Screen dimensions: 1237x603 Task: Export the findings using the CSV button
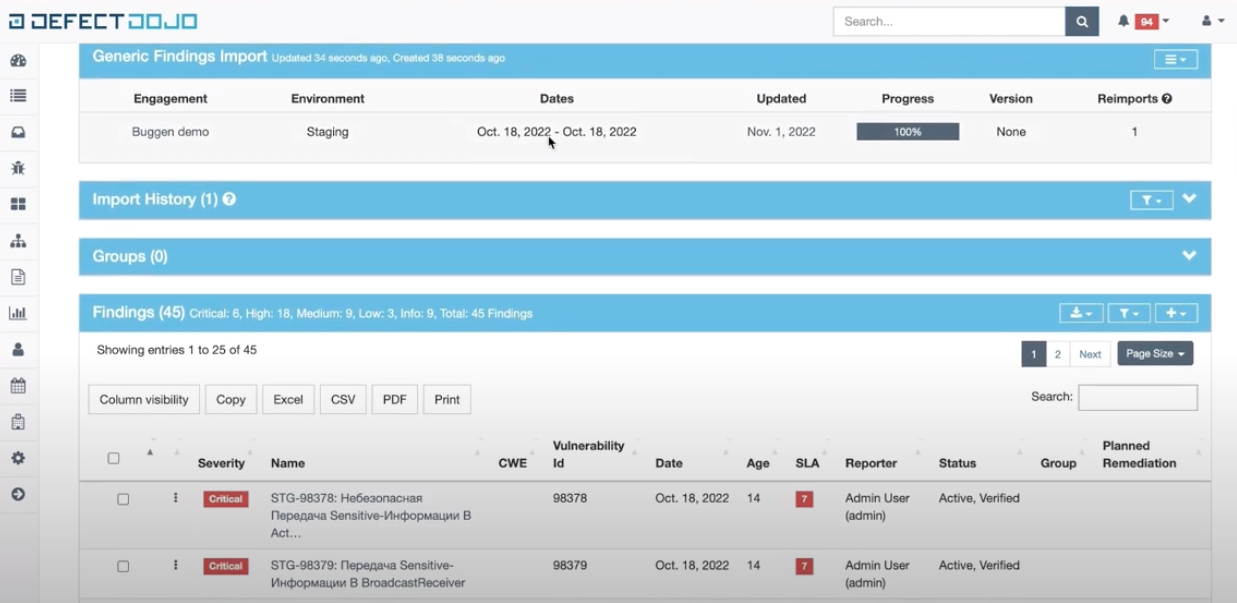pyautogui.click(x=343, y=399)
